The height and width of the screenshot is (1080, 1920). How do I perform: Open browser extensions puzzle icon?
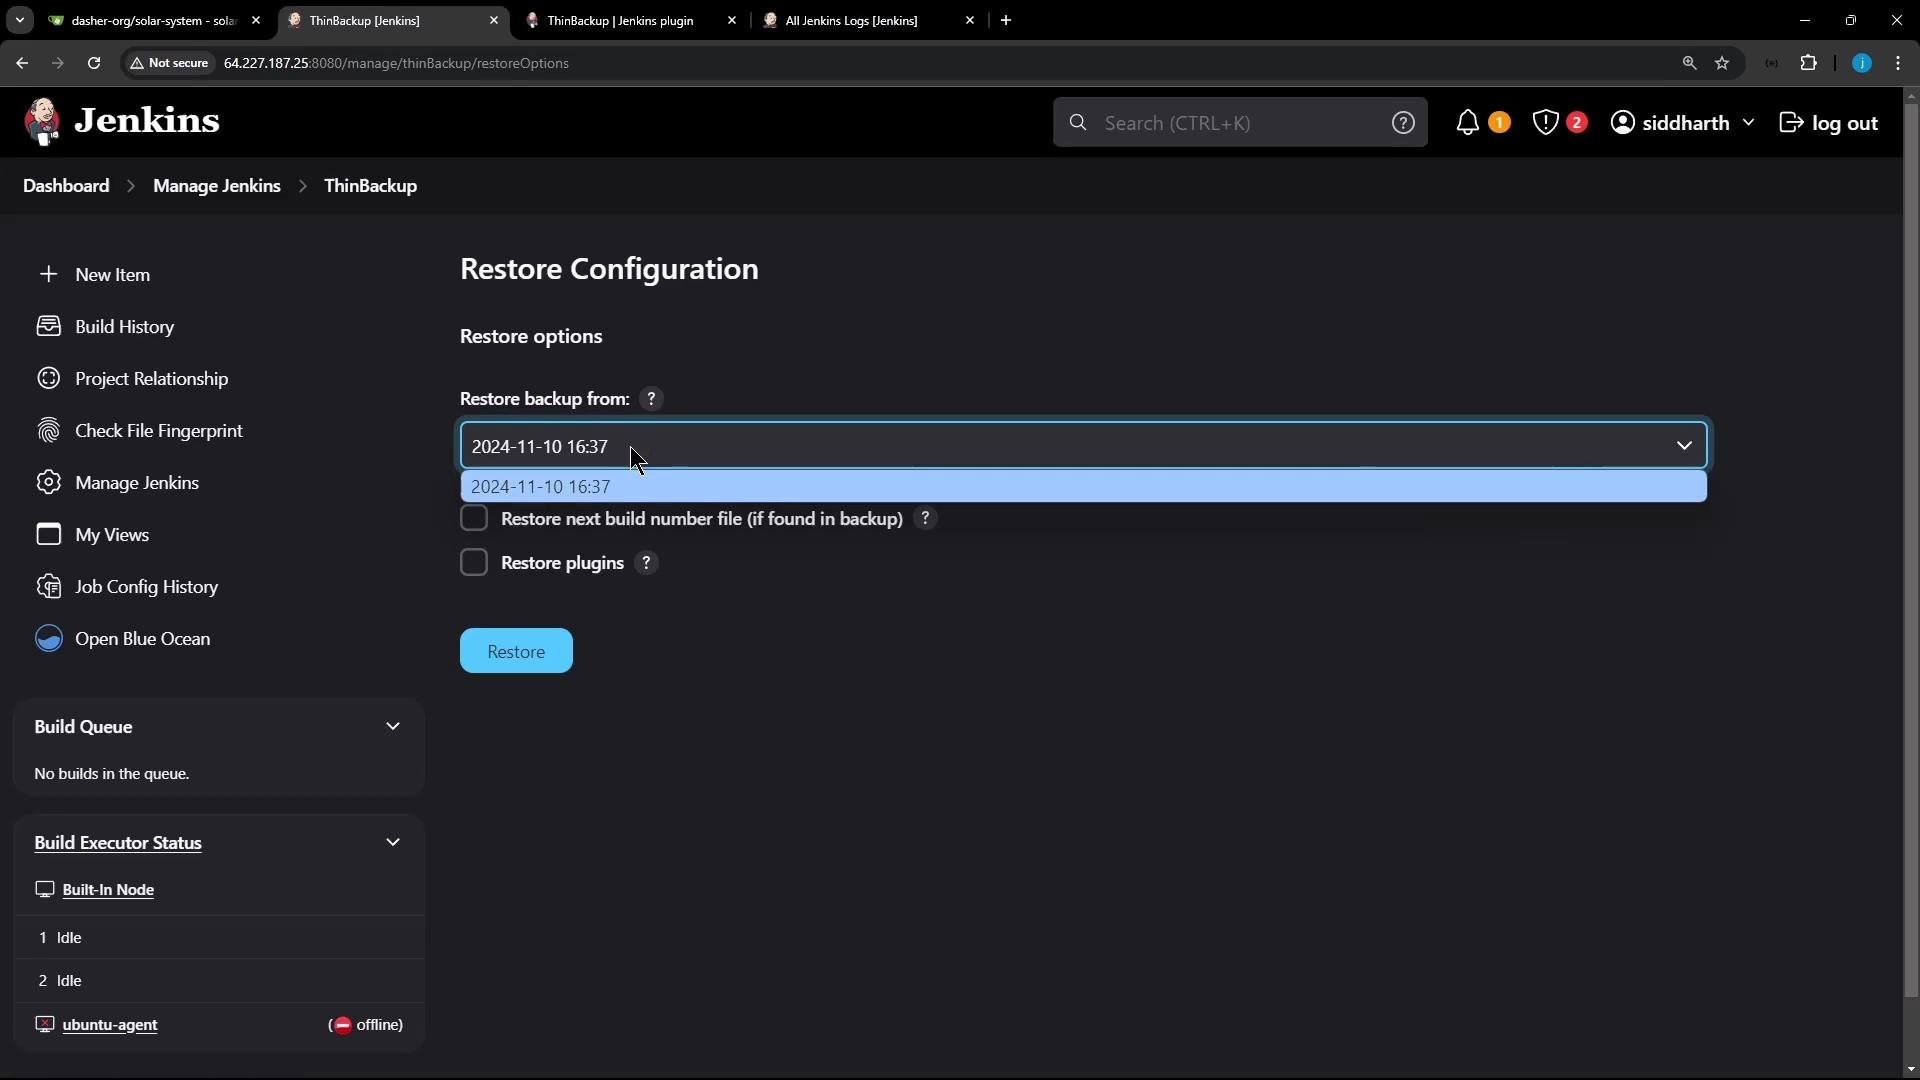click(1808, 63)
